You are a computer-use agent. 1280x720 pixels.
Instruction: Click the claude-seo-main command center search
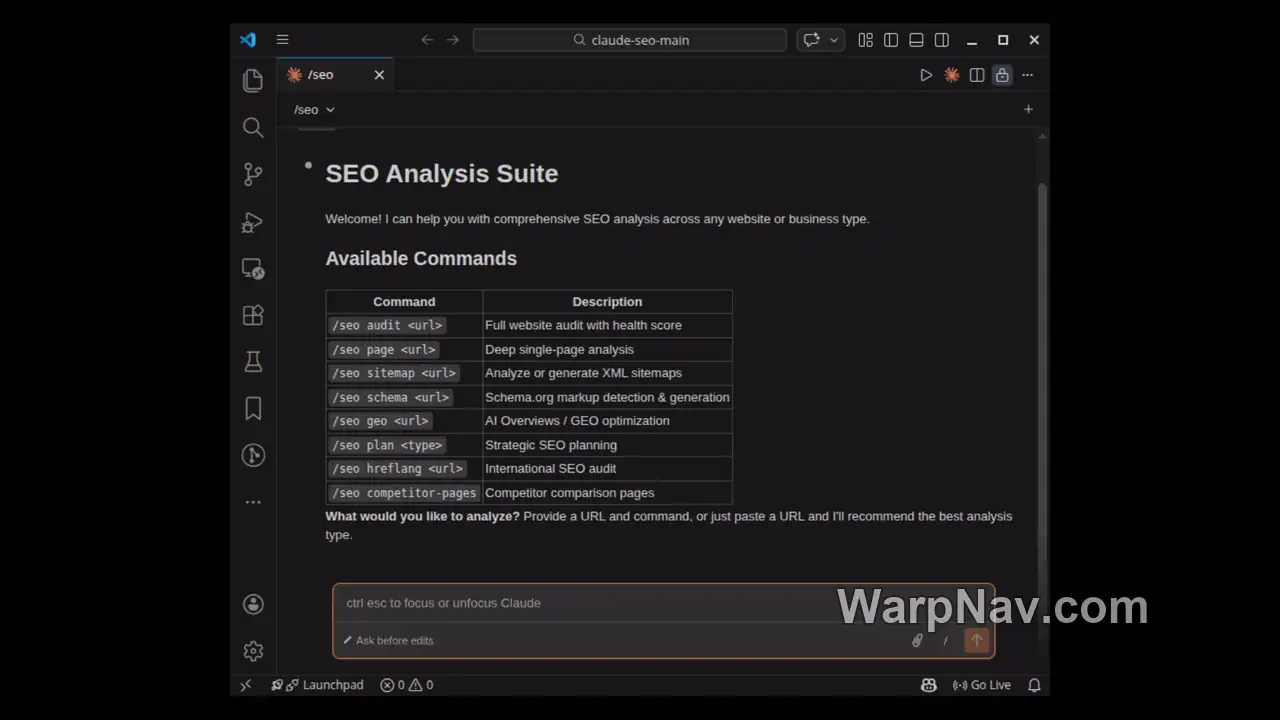[630, 40]
